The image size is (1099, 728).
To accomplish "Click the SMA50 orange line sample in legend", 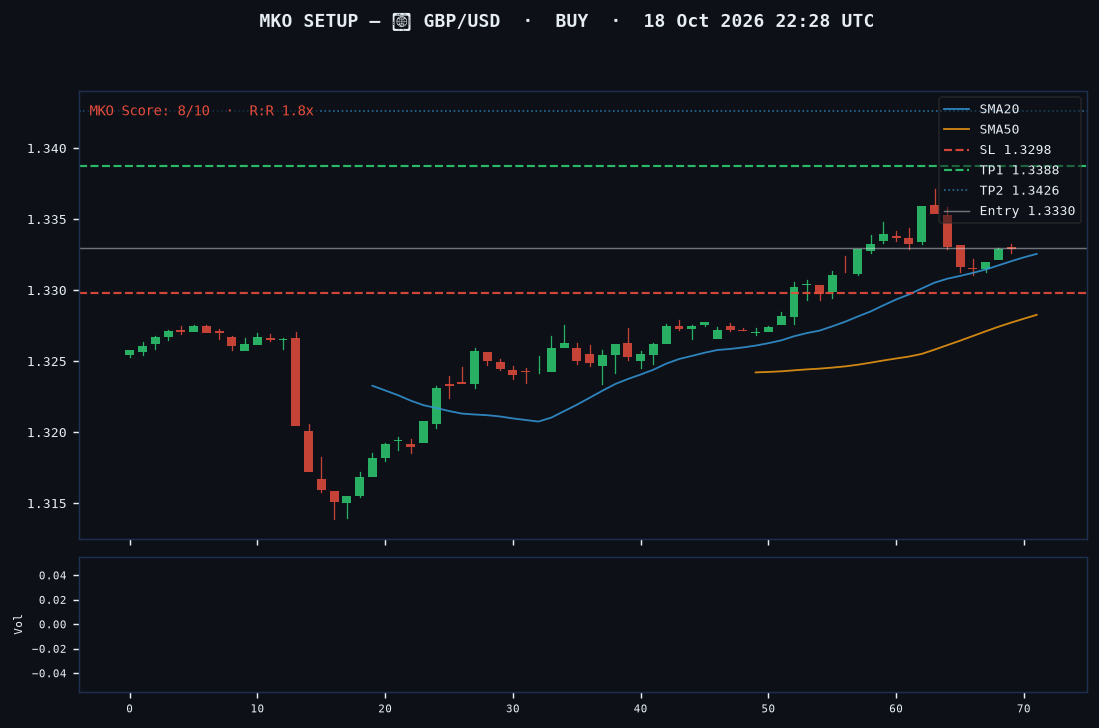I will pos(957,130).
